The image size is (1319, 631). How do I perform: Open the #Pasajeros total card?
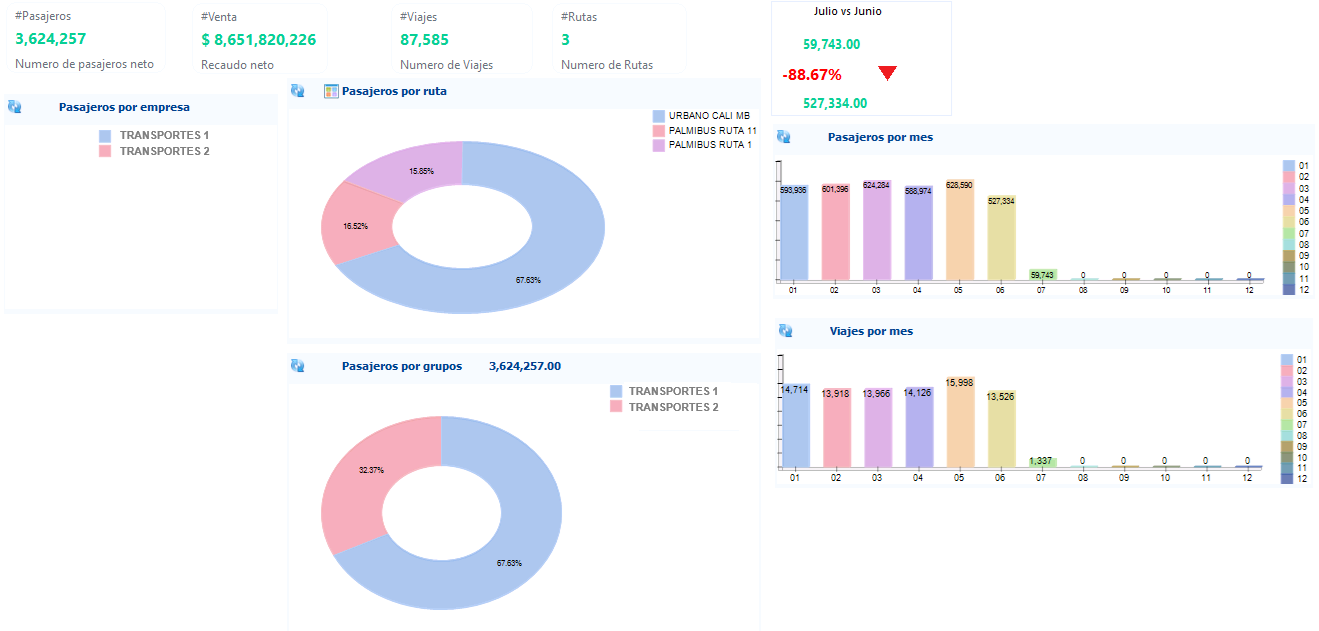point(85,40)
